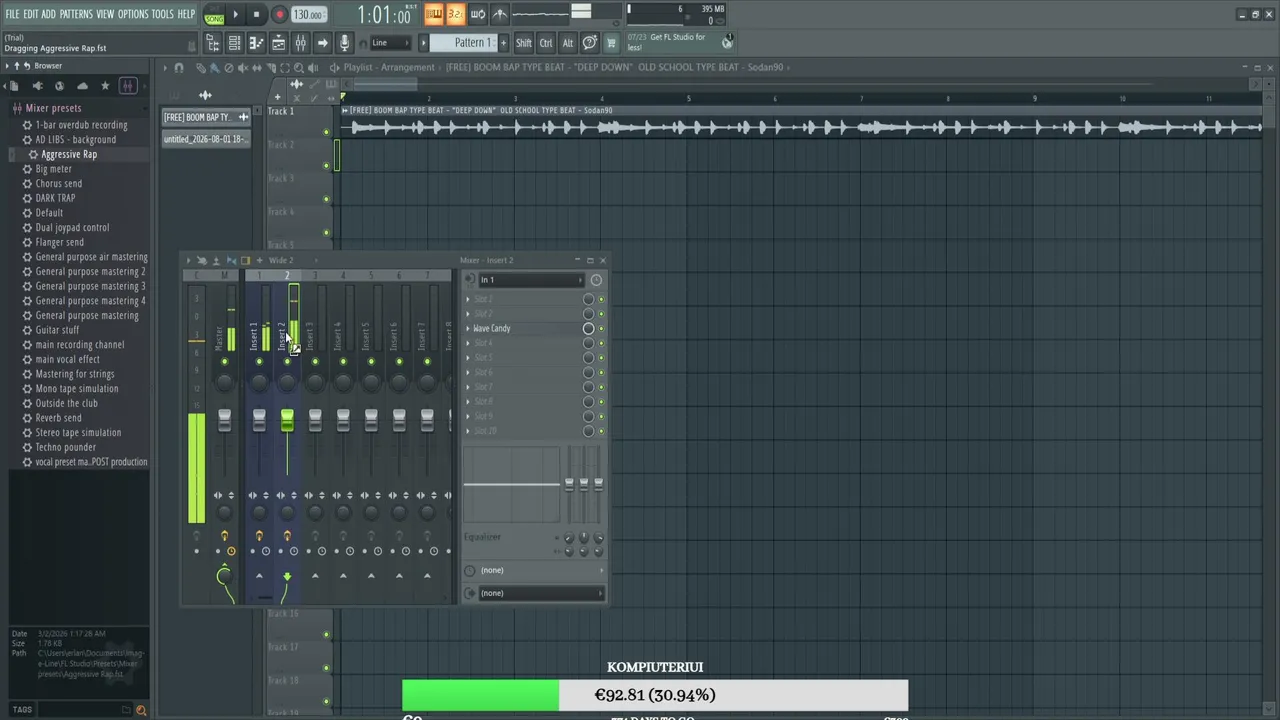
Task: Open the PATTERNS menu
Action: click(x=76, y=14)
